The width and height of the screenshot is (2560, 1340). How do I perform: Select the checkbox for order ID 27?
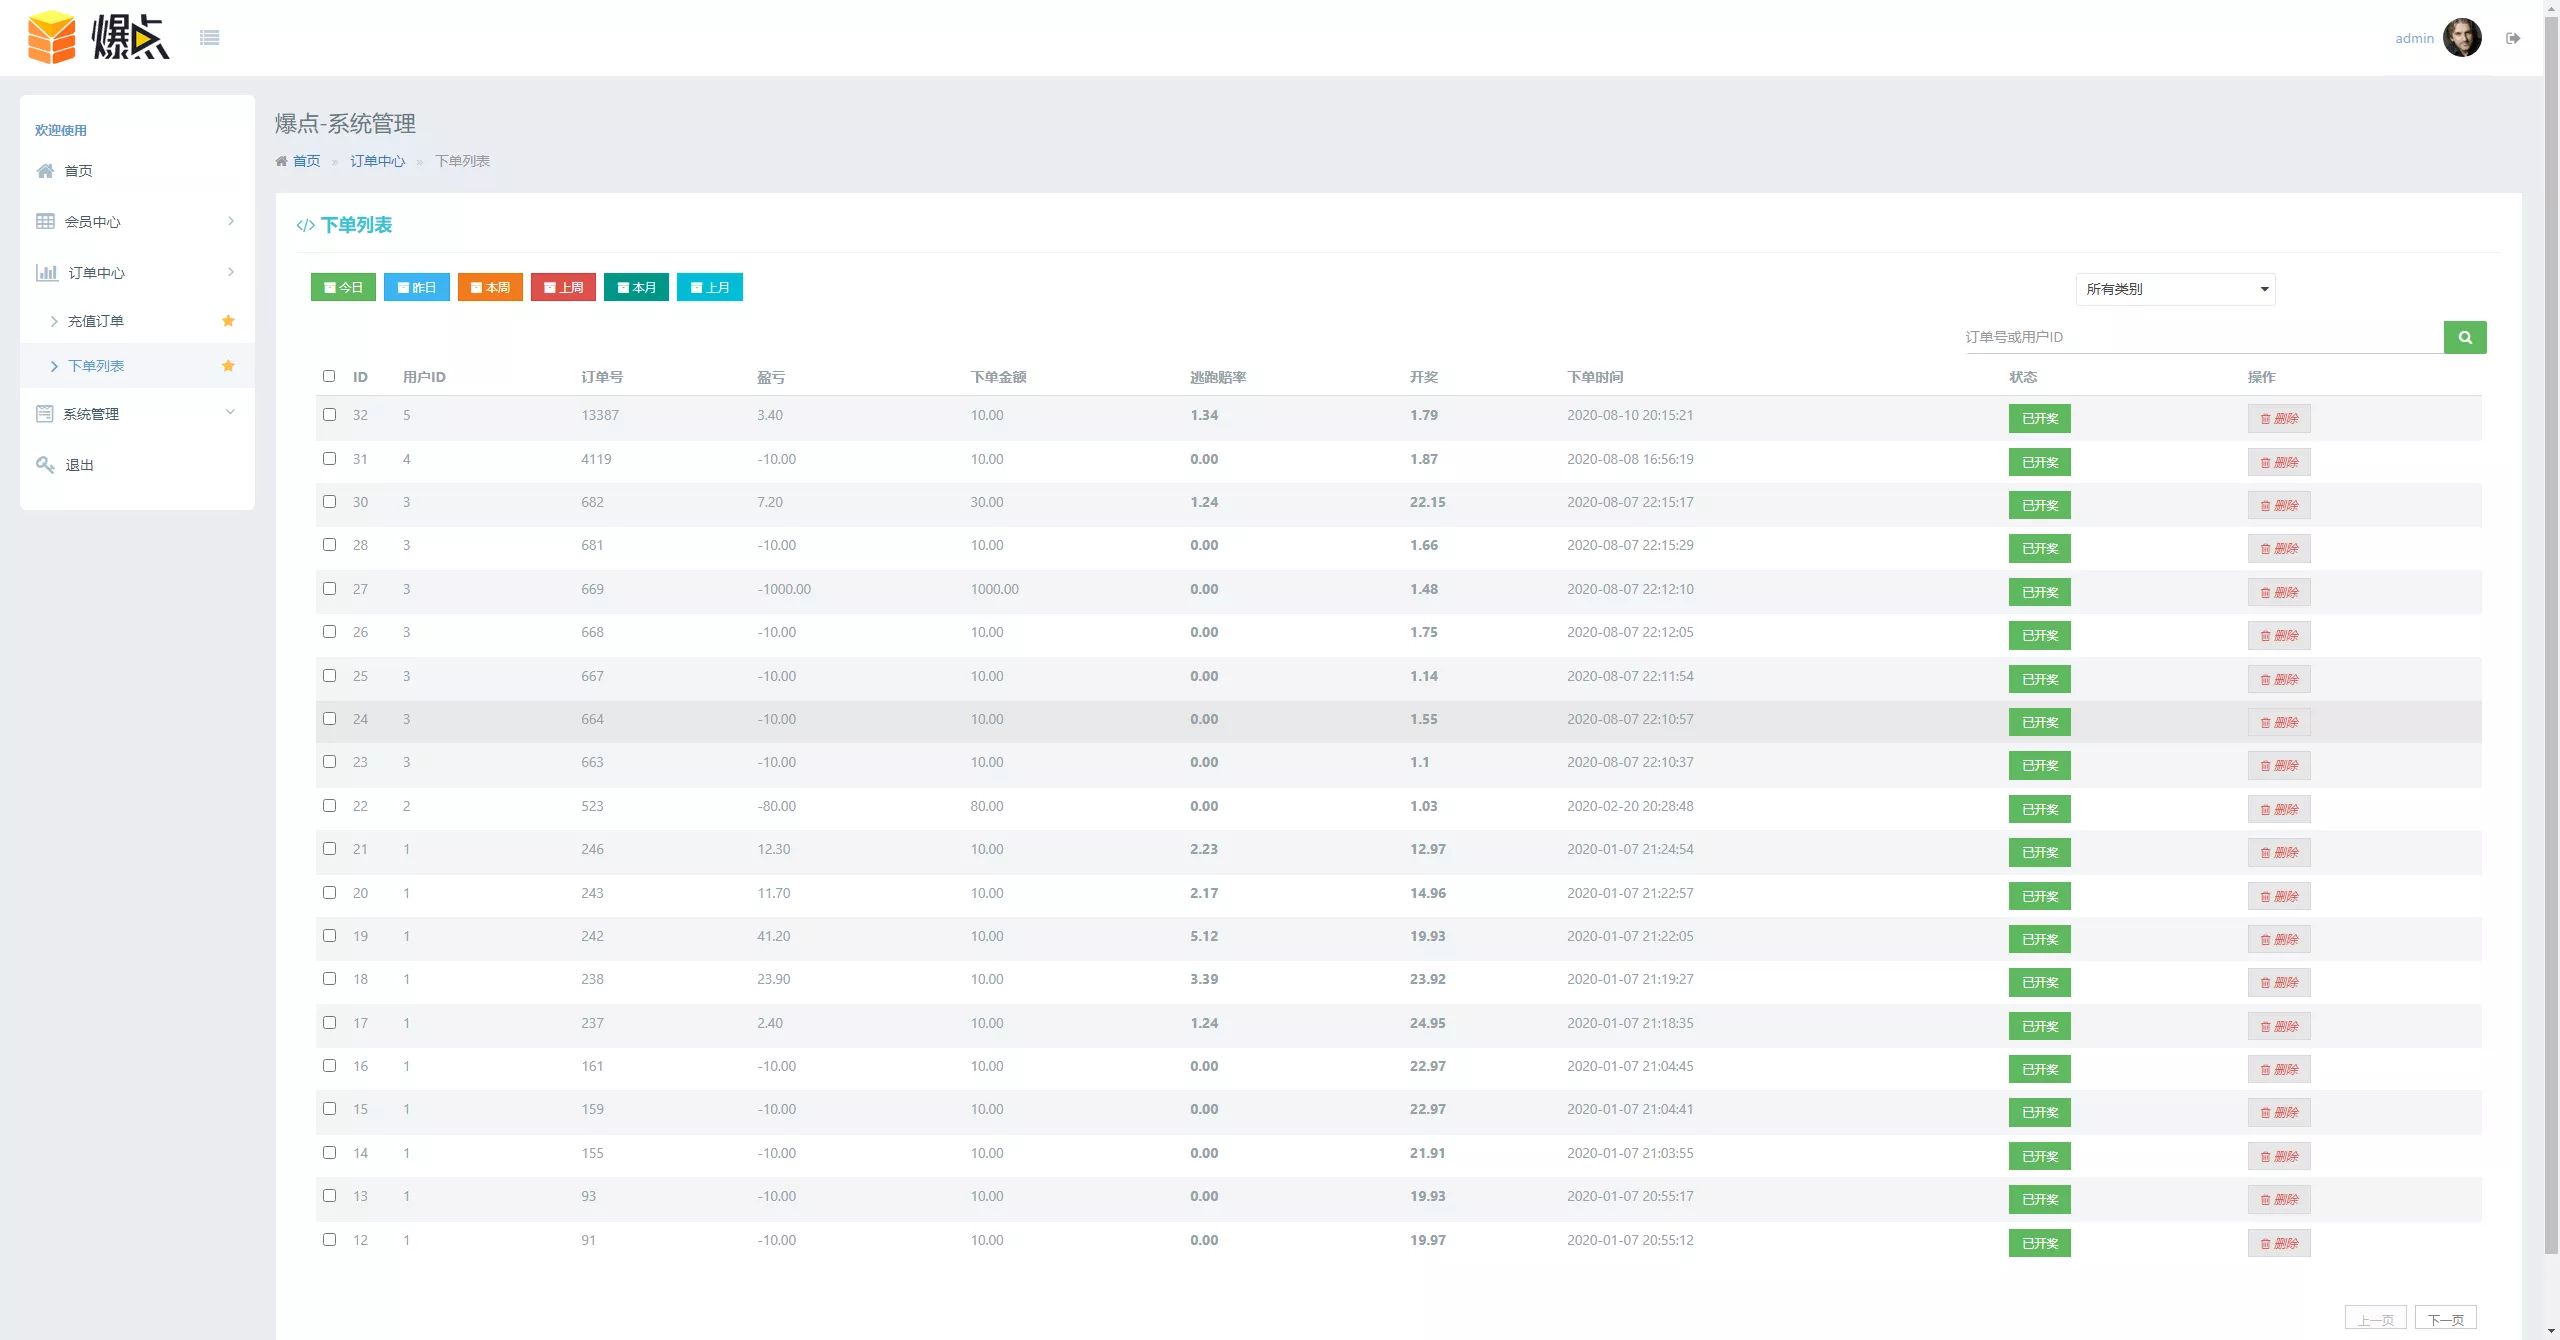pos(329,589)
